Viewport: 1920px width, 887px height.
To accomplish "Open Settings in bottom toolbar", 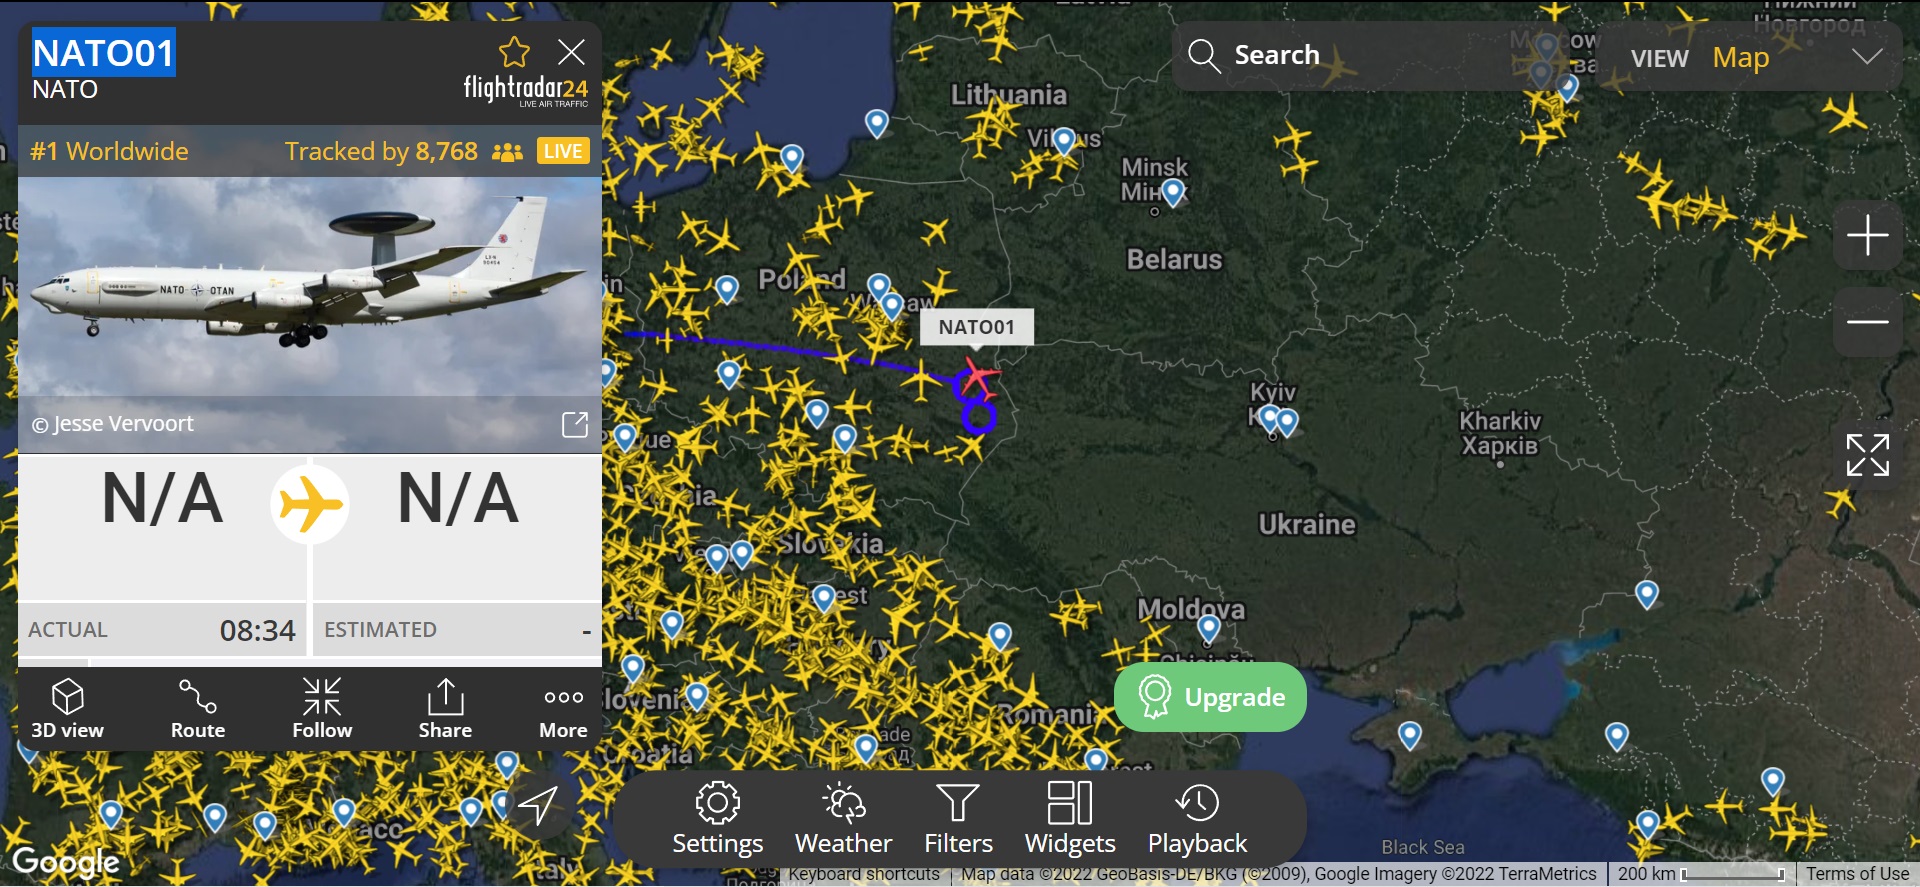I will [x=717, y=819].
